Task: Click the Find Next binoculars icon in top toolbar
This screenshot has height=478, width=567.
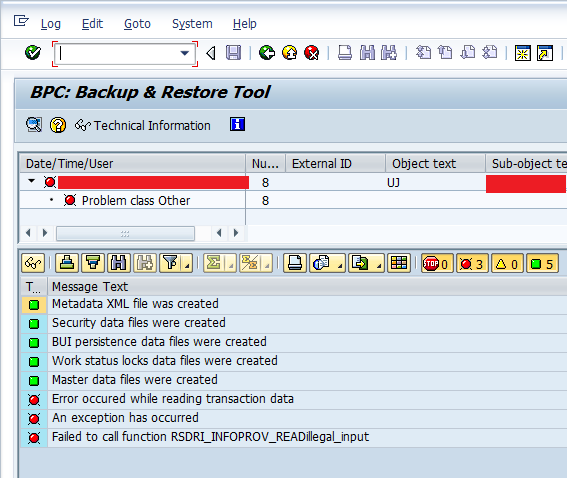Action: pos(389,53)
